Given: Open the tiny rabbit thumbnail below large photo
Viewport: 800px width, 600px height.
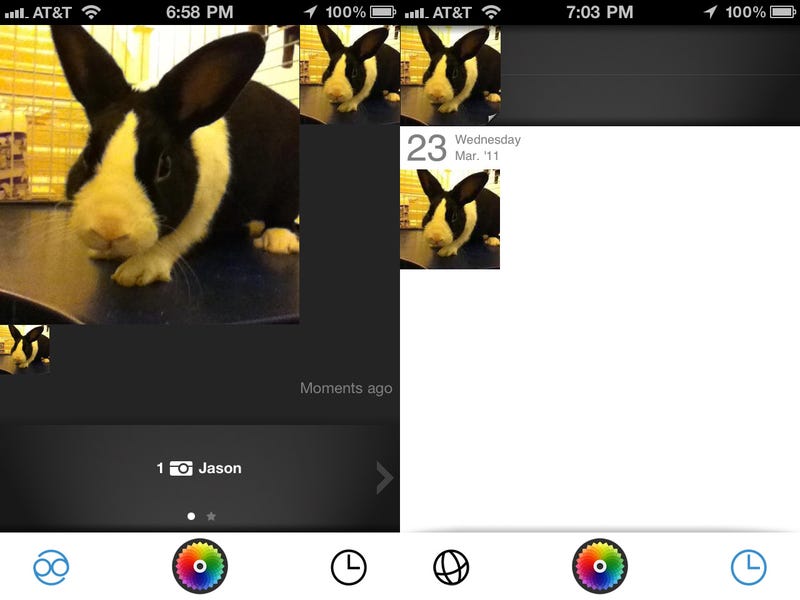Looking at the screenshot, I should (x=24, y=349).
